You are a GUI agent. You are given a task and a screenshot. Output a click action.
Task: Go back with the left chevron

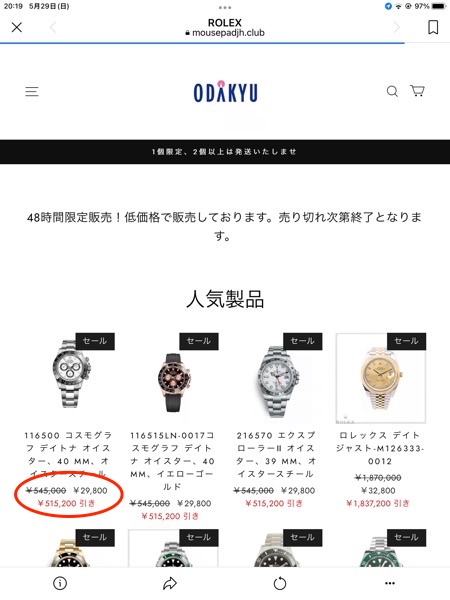pos(53,28)
